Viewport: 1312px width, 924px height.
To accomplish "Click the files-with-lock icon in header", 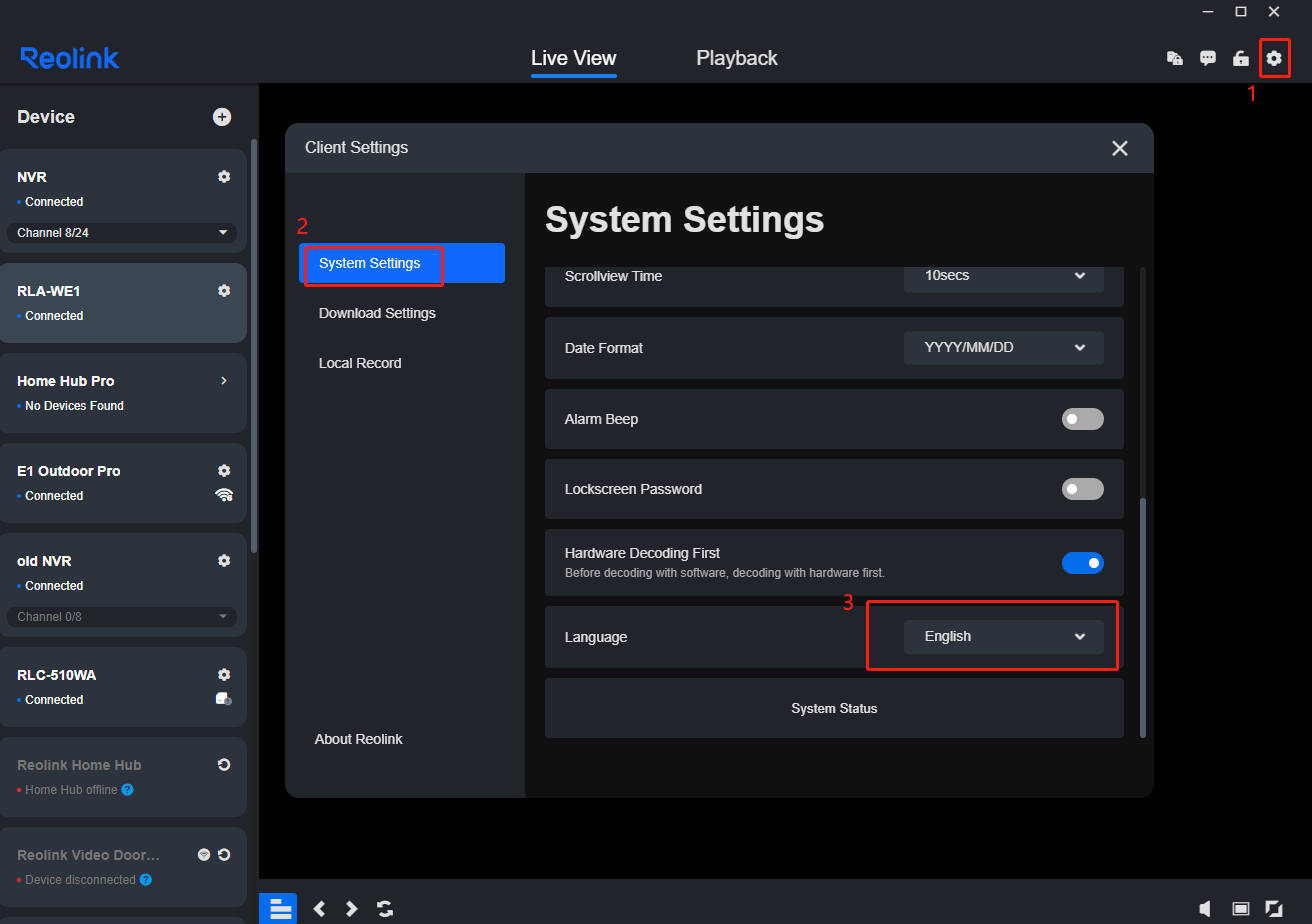I will coord(1175,58).
